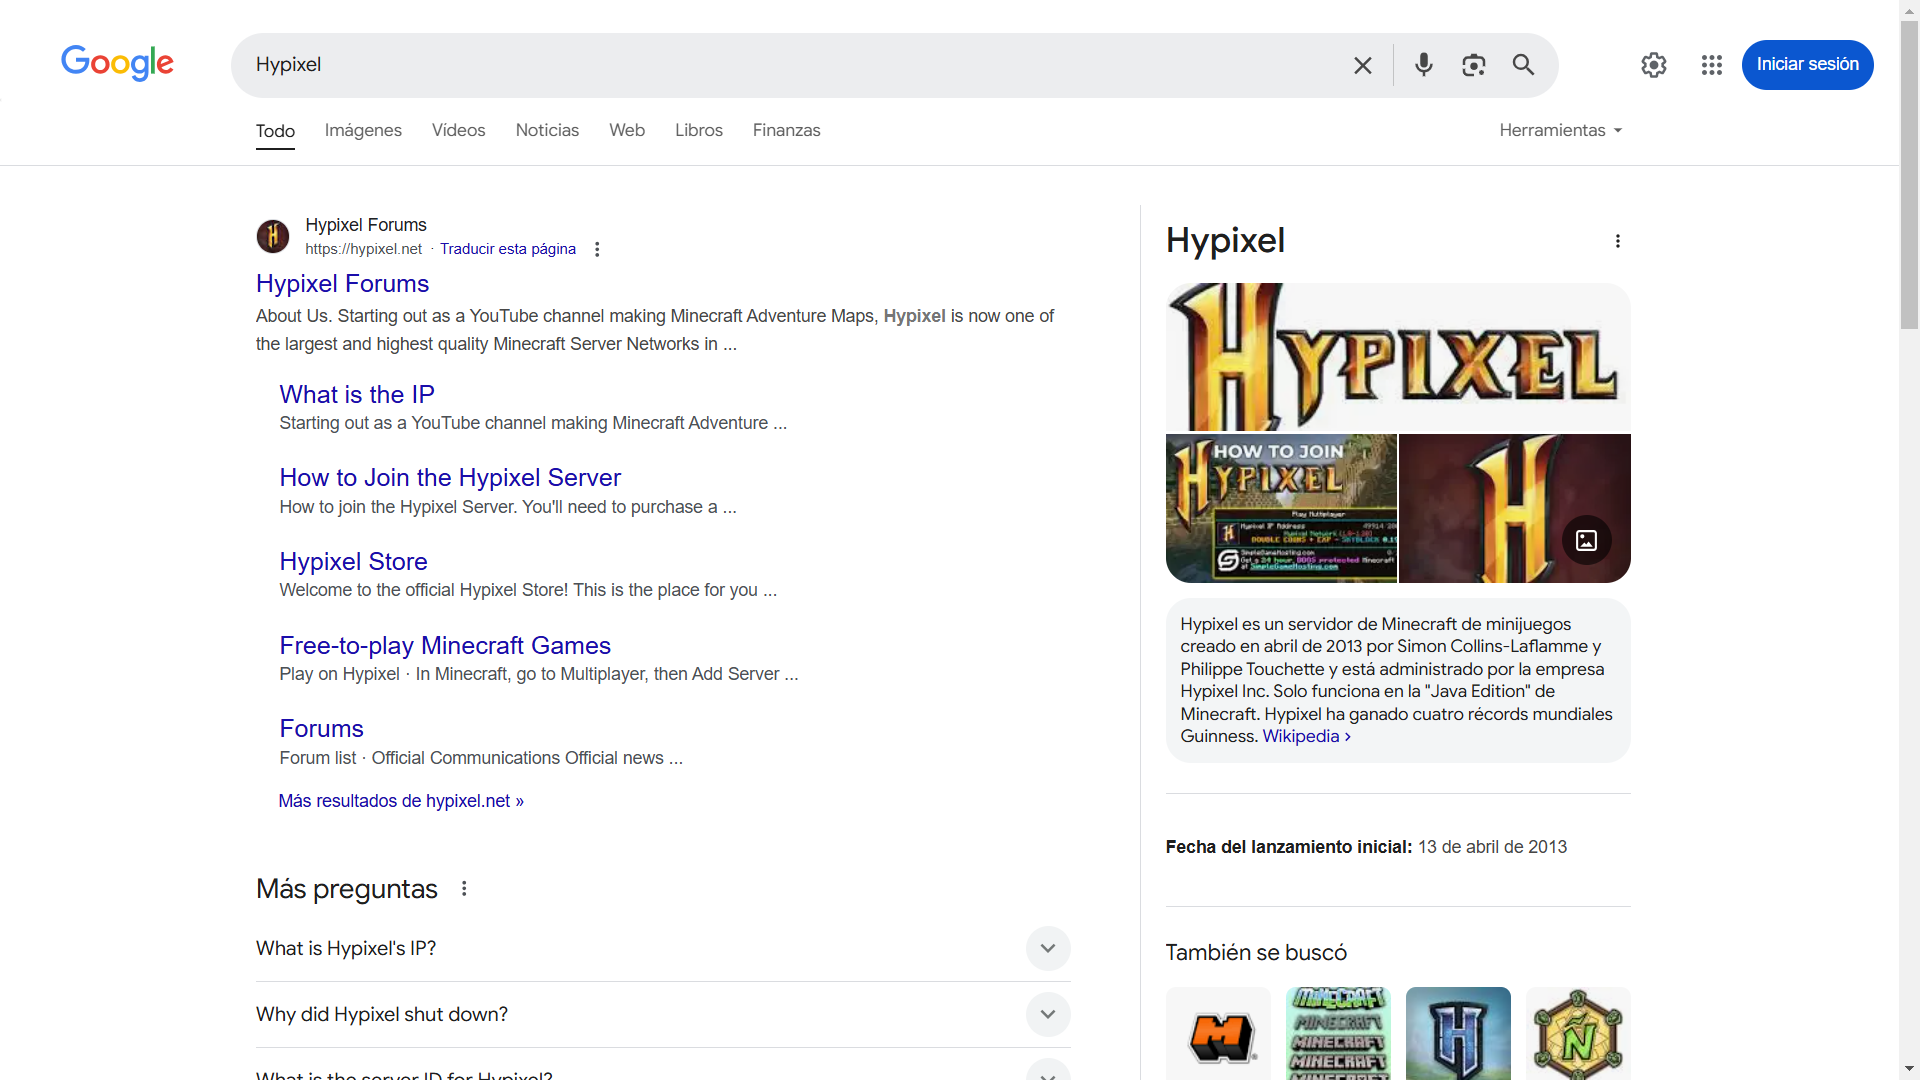1920x1080 pixels.
Task: Open the Minecraft text logo related search
Action: coord(1338,1033)
